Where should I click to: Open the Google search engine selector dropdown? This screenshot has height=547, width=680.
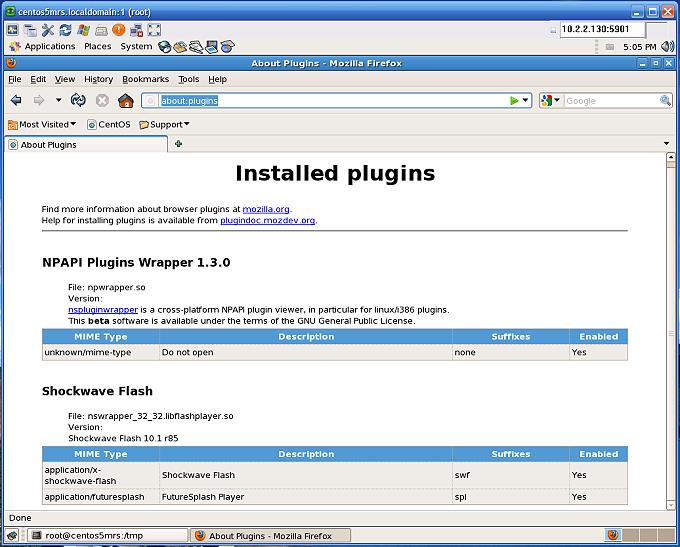click(x=551, y=100)
